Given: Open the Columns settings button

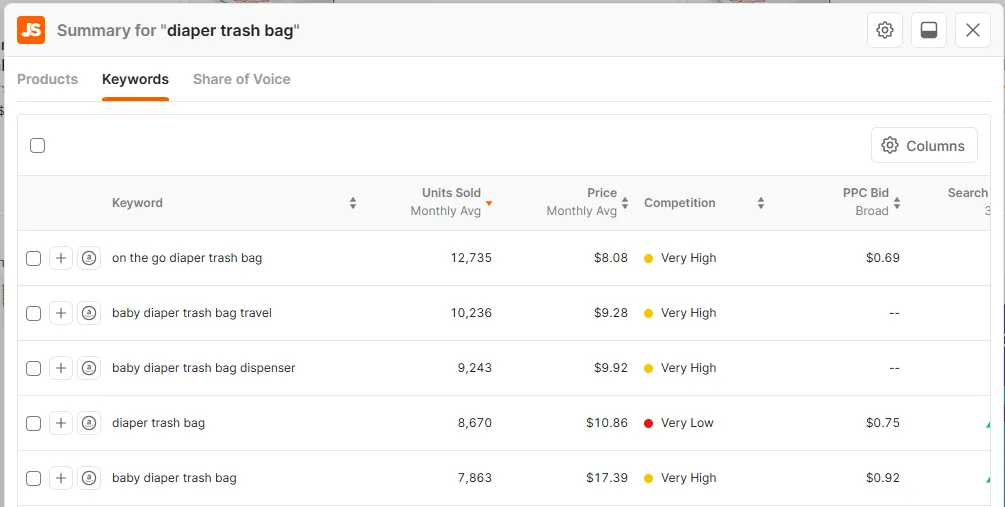Looking at the screenshot, I should tap(924, 146).
